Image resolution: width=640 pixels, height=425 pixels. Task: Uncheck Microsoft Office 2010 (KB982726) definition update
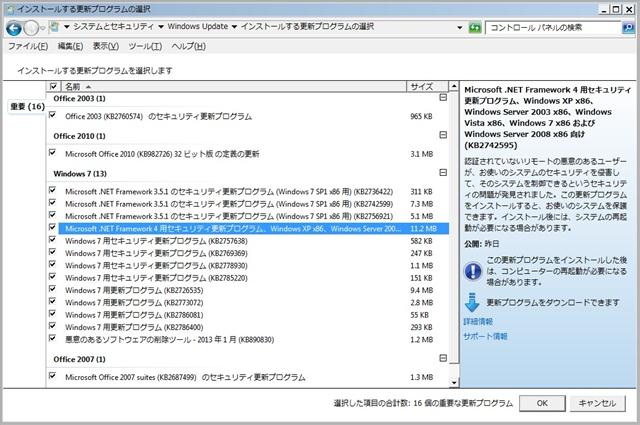click(x=52, y=153)
